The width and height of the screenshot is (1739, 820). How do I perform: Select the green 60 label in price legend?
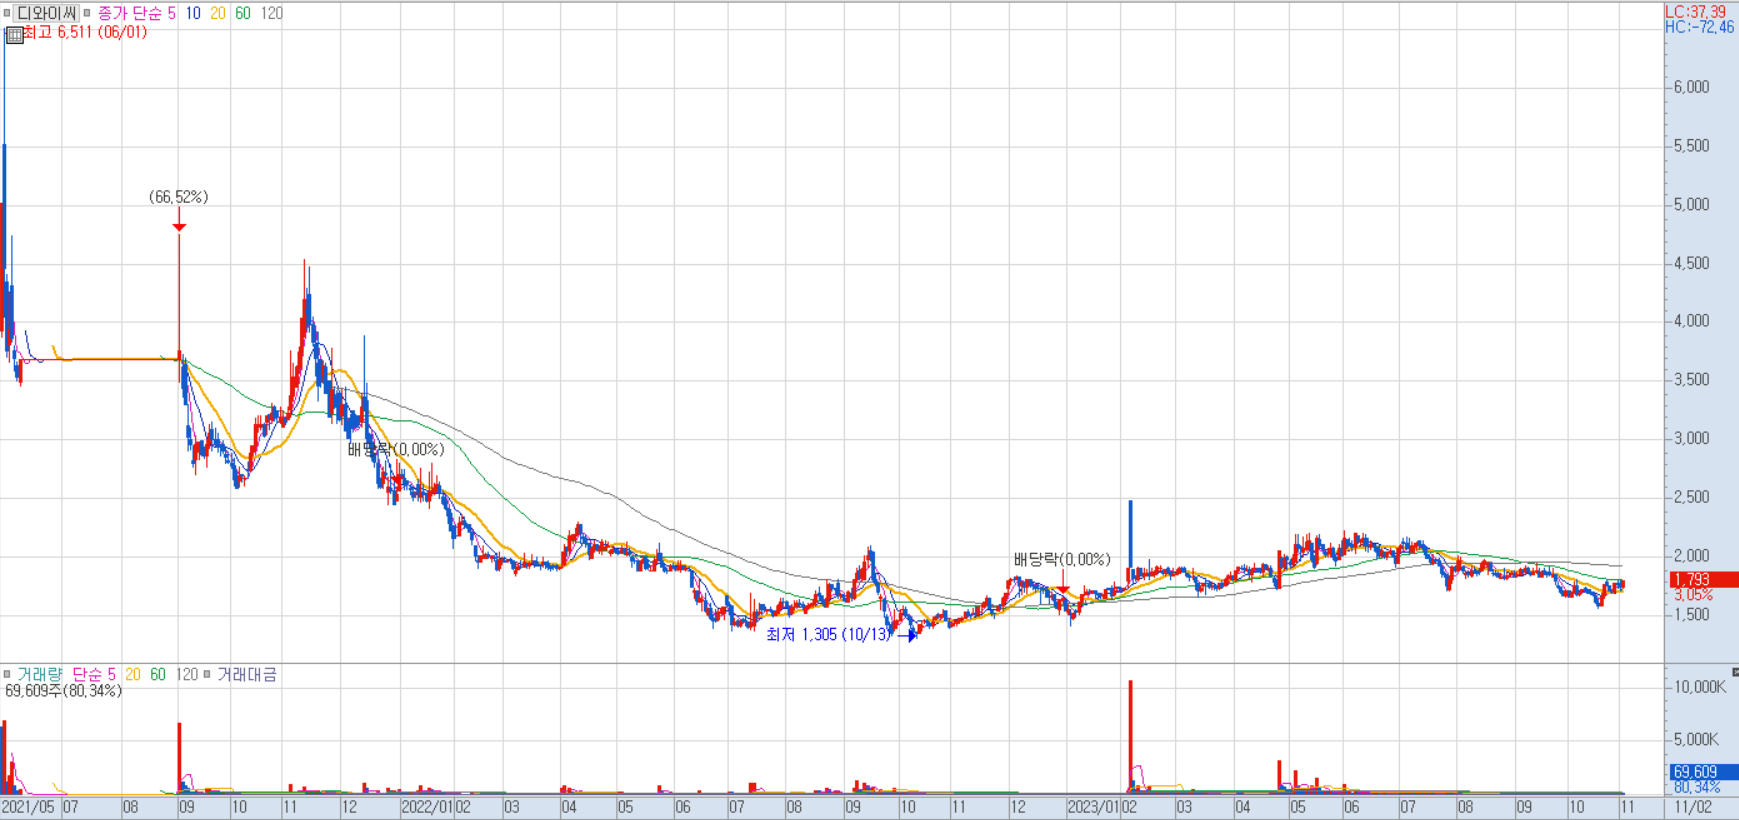coord(243,14)
